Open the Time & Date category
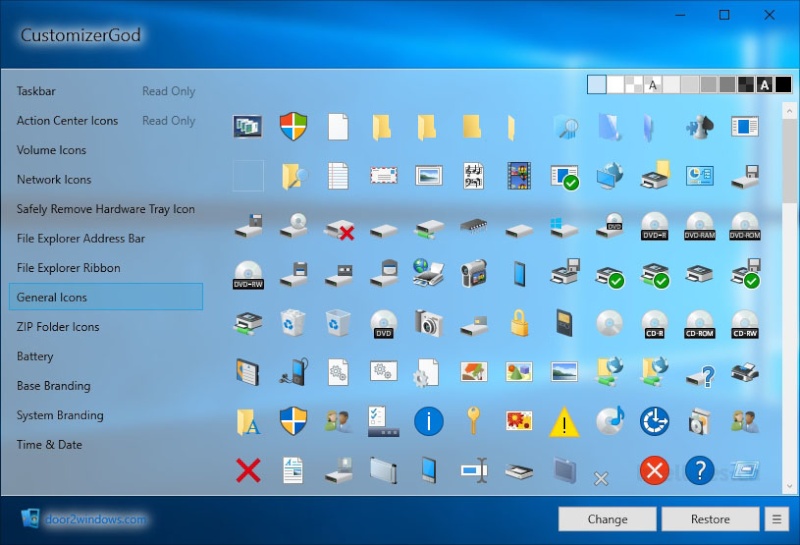Screen dimensions: 800x545 pyautogui.click(x=49, y=444)
